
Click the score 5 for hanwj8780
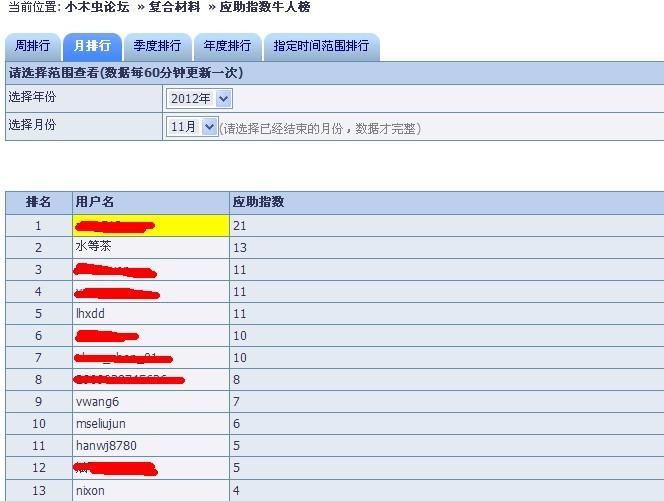pos(236,446)
